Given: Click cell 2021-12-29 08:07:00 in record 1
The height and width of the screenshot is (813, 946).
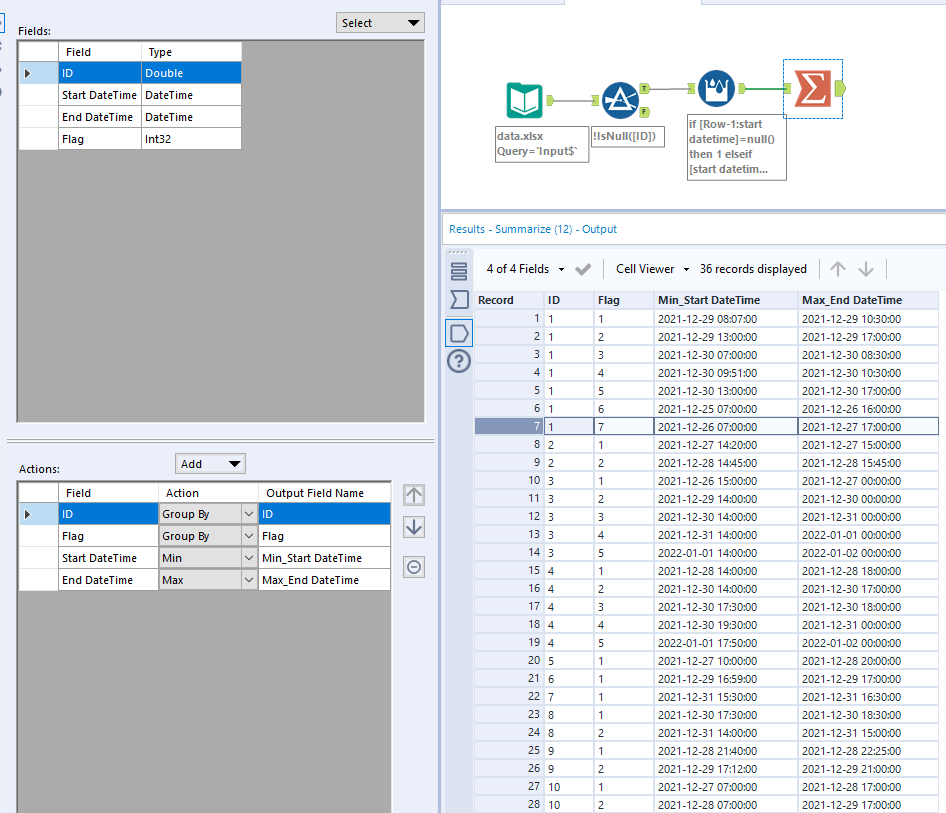Looking at the screenshot, I should [726, 319].
